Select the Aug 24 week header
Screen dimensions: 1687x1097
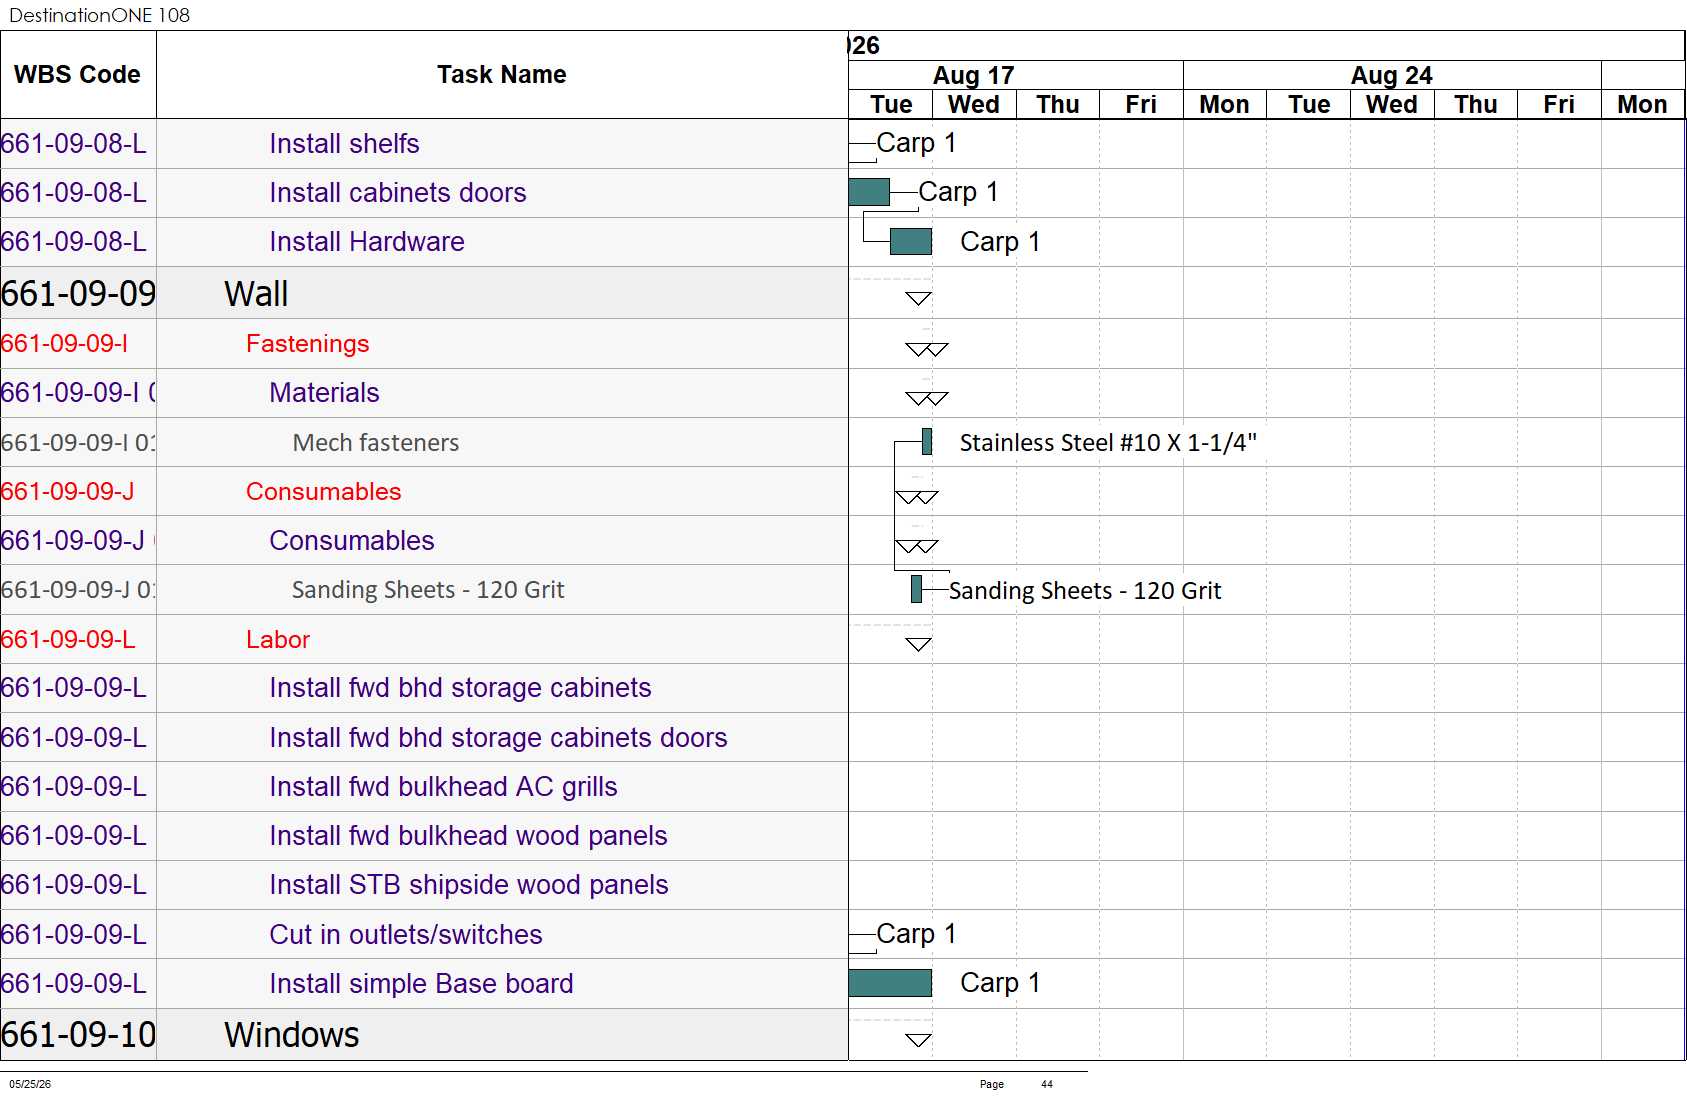(1392, 75)
